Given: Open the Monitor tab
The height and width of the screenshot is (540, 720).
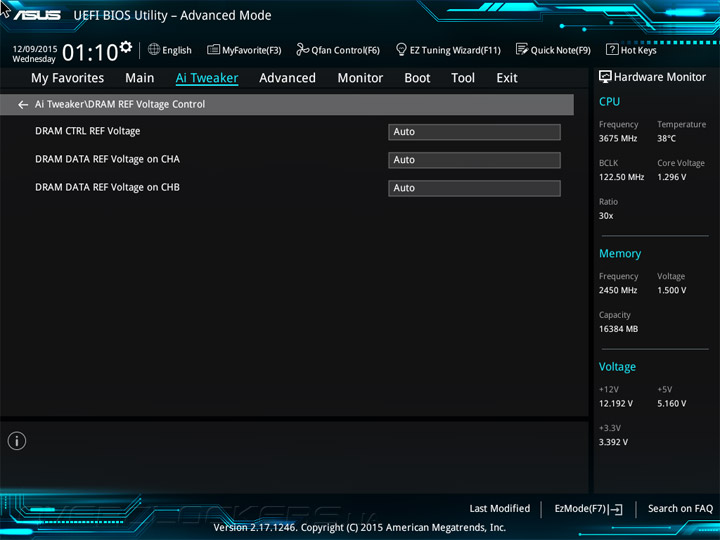Looking at the screenshot, I should click(360, 78).
